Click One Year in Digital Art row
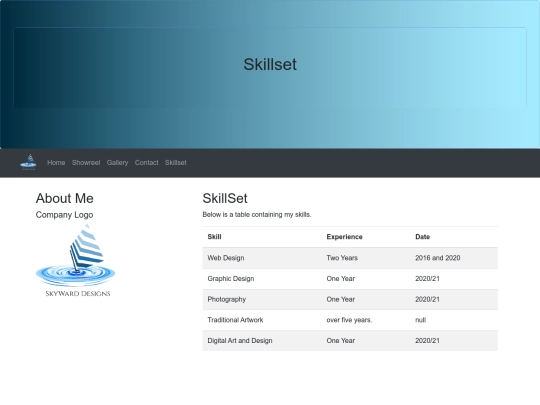Viewport: 540px width, 405px height. [366, 341]
